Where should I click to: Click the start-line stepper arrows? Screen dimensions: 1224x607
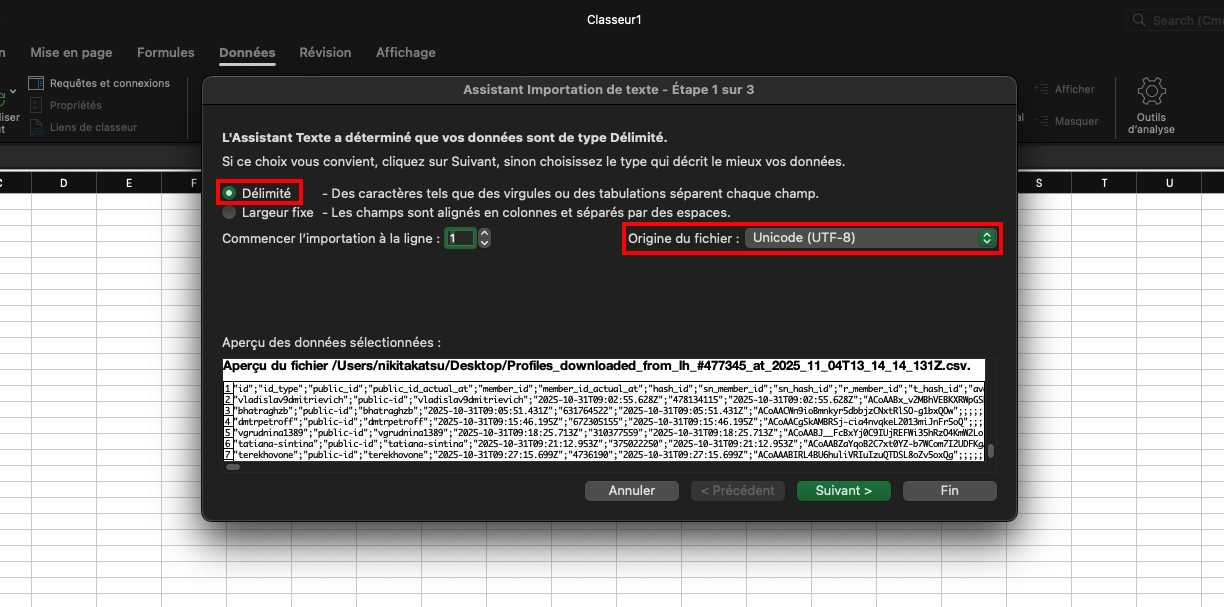(485, 238)
